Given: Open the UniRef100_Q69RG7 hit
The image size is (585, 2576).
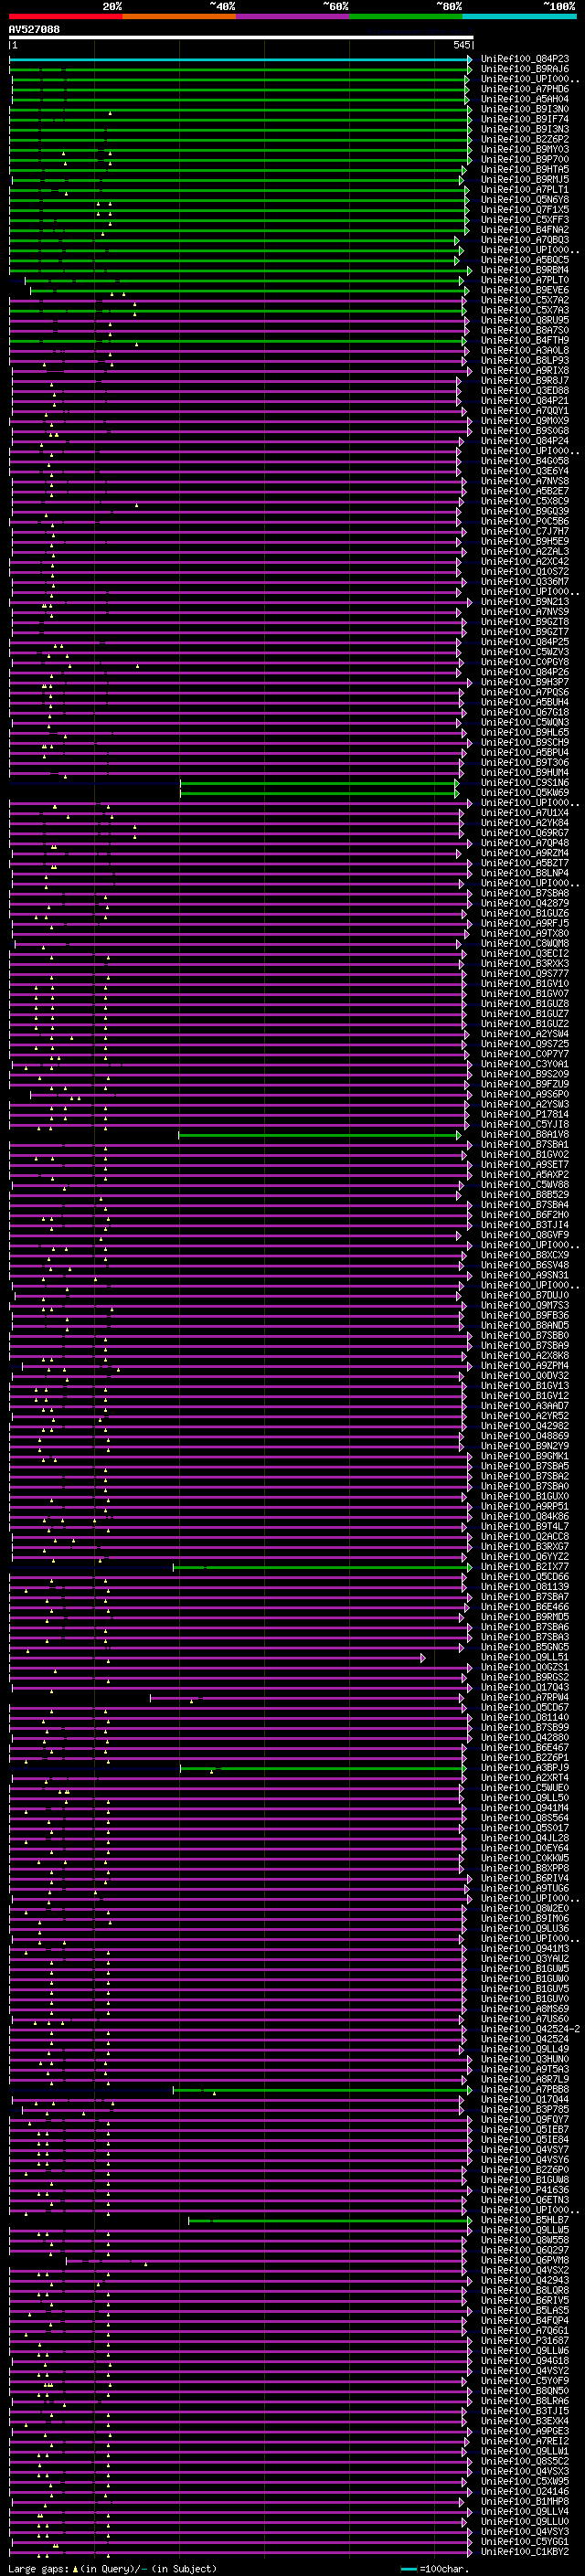Looking at the screenshot, I should point(525,833).
